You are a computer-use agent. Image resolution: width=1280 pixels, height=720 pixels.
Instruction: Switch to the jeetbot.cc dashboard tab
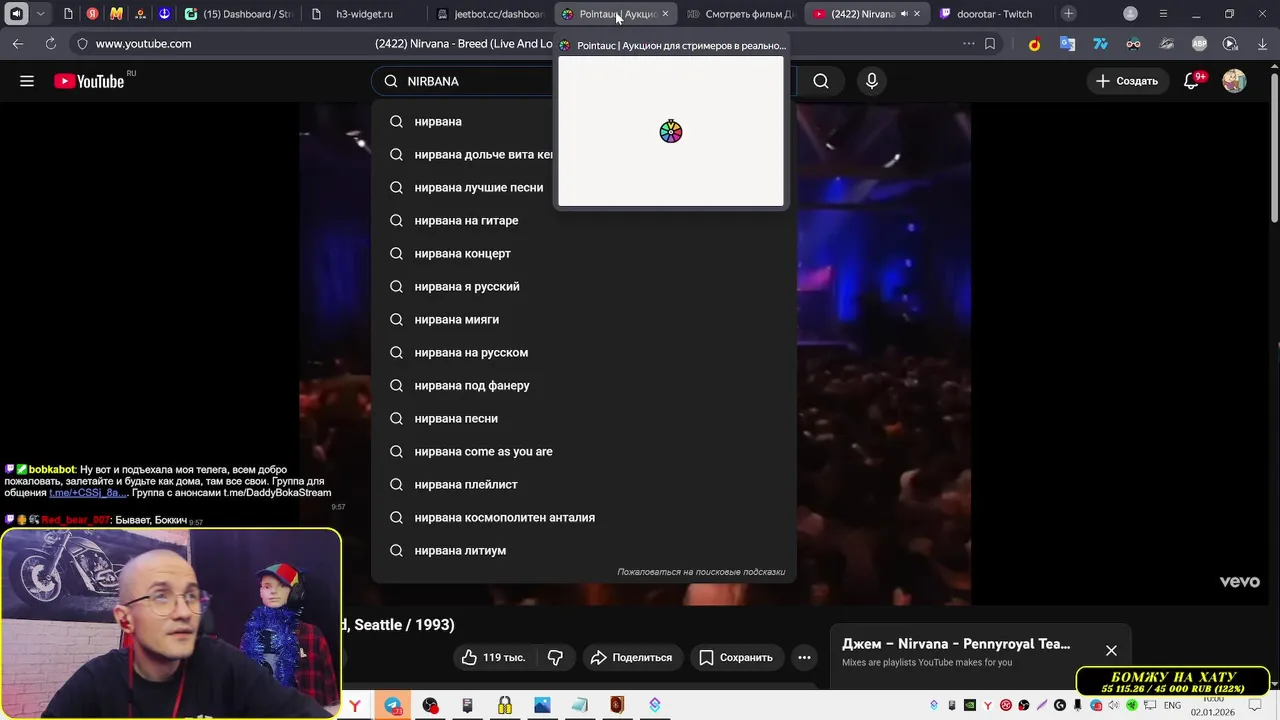tap(490, 14)
